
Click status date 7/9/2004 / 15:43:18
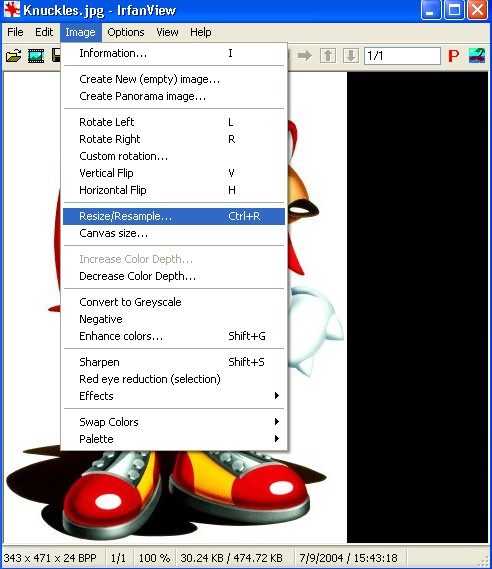(348, 558)
